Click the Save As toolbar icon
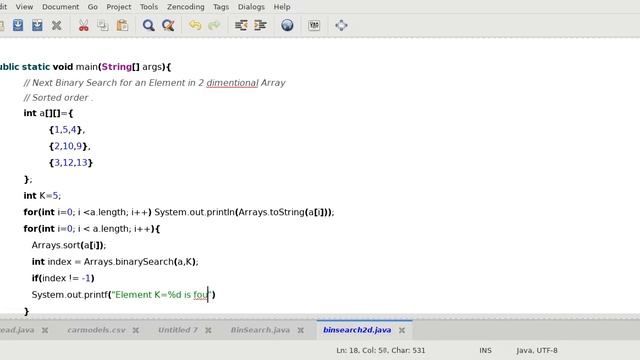 (x=37, y=25)
